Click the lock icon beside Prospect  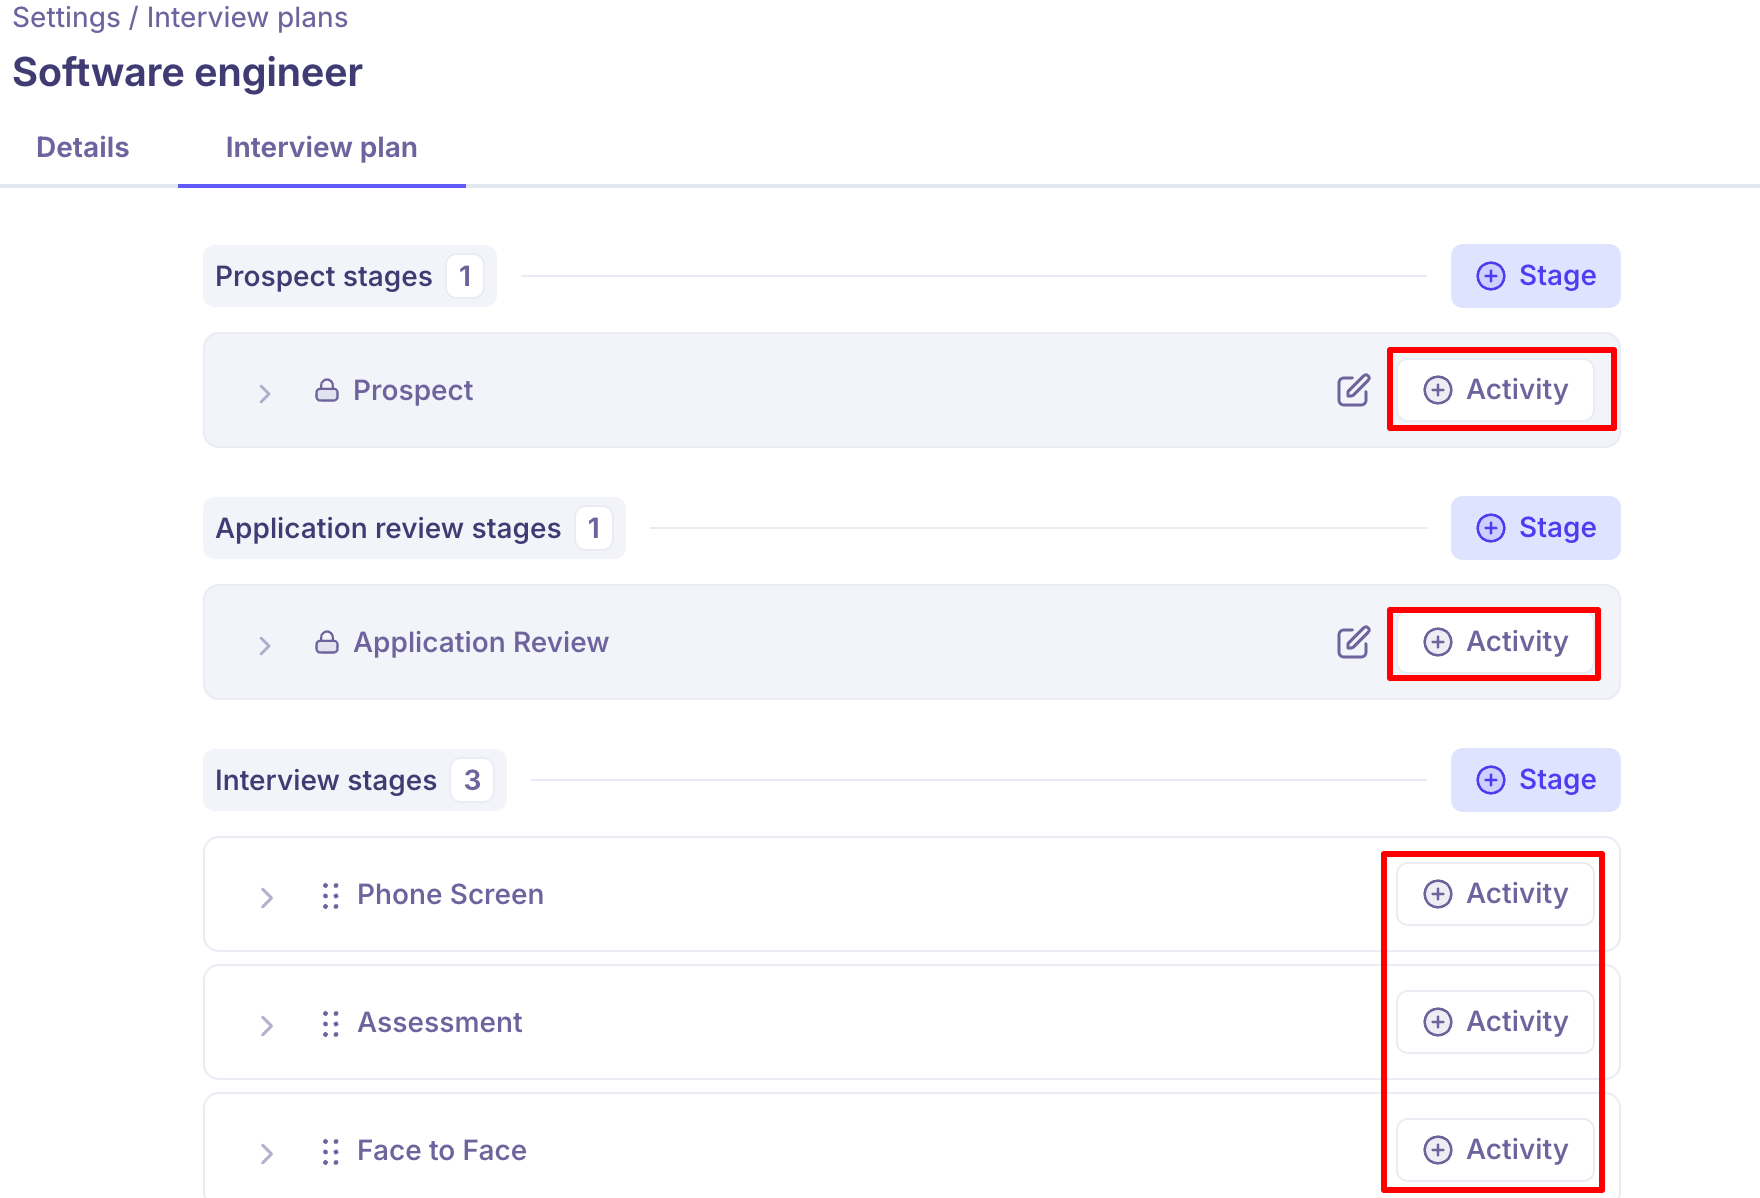327,390
